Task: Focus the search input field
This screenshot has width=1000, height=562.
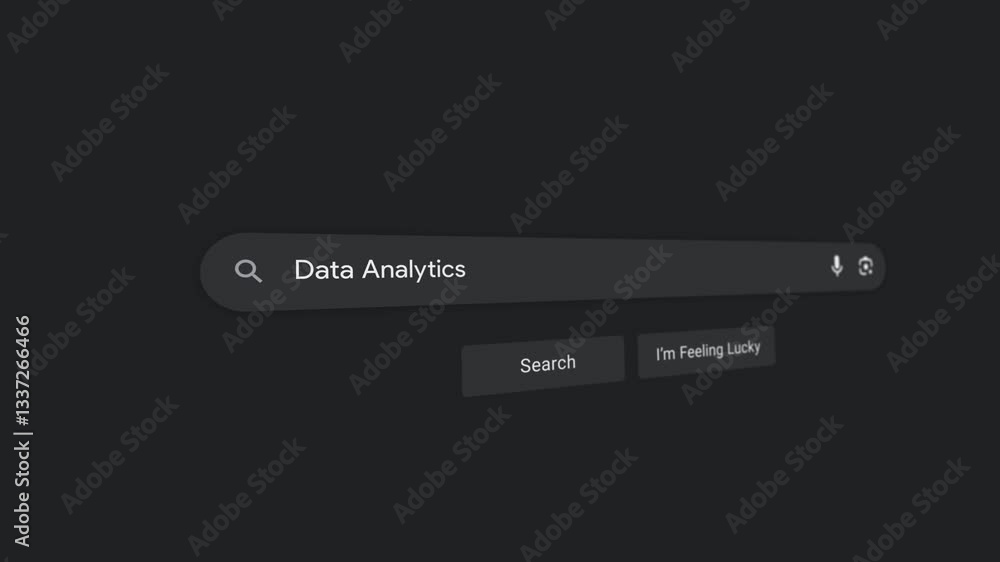Action: point(542,271)
